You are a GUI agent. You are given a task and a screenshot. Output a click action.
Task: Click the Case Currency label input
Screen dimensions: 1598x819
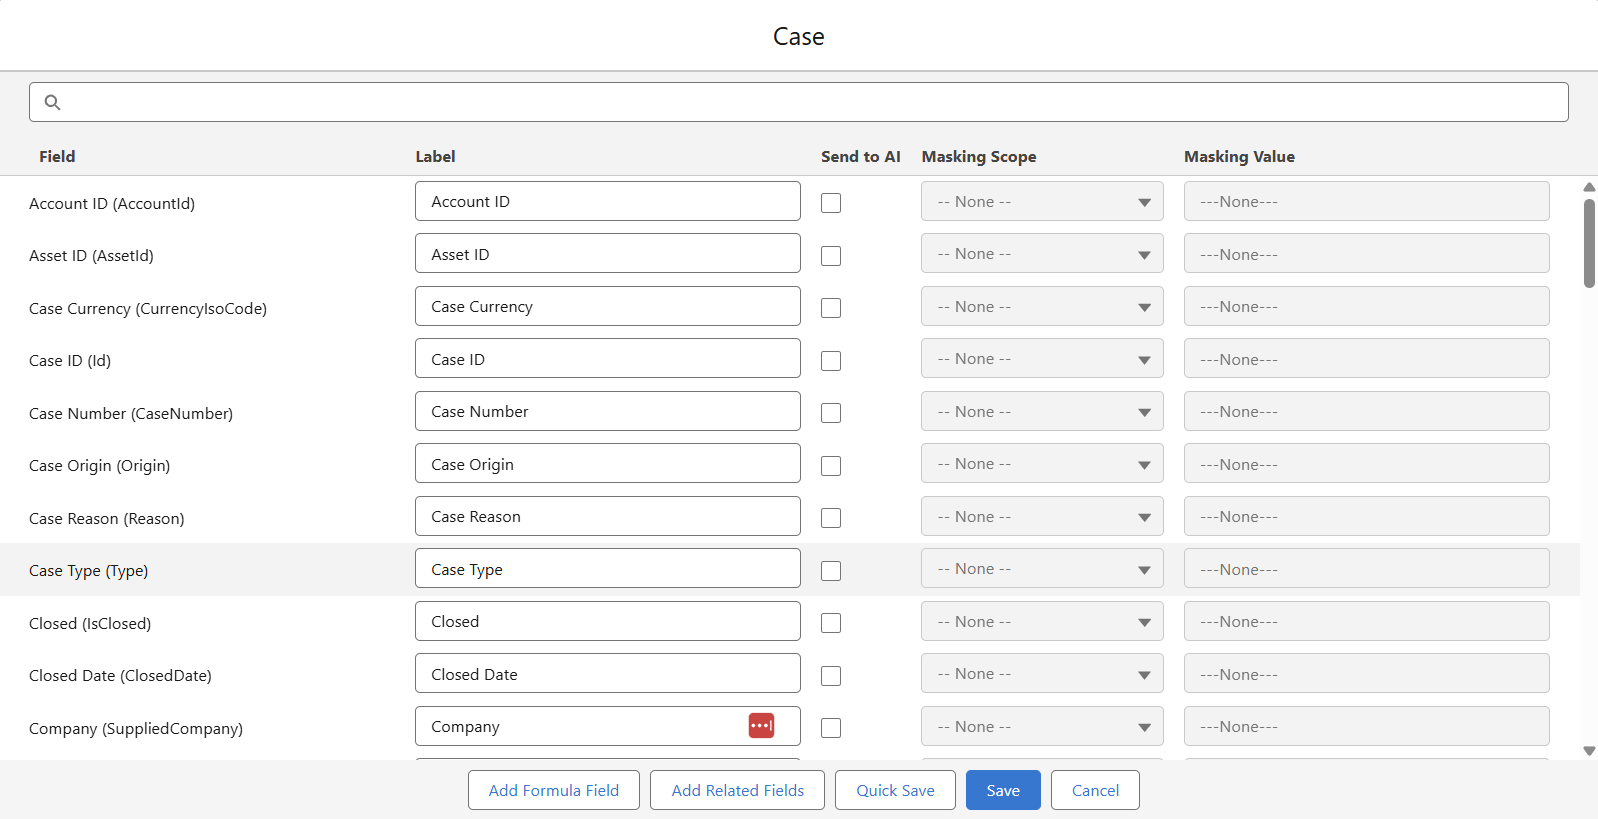pyautogui.click(x=607, y=307)
